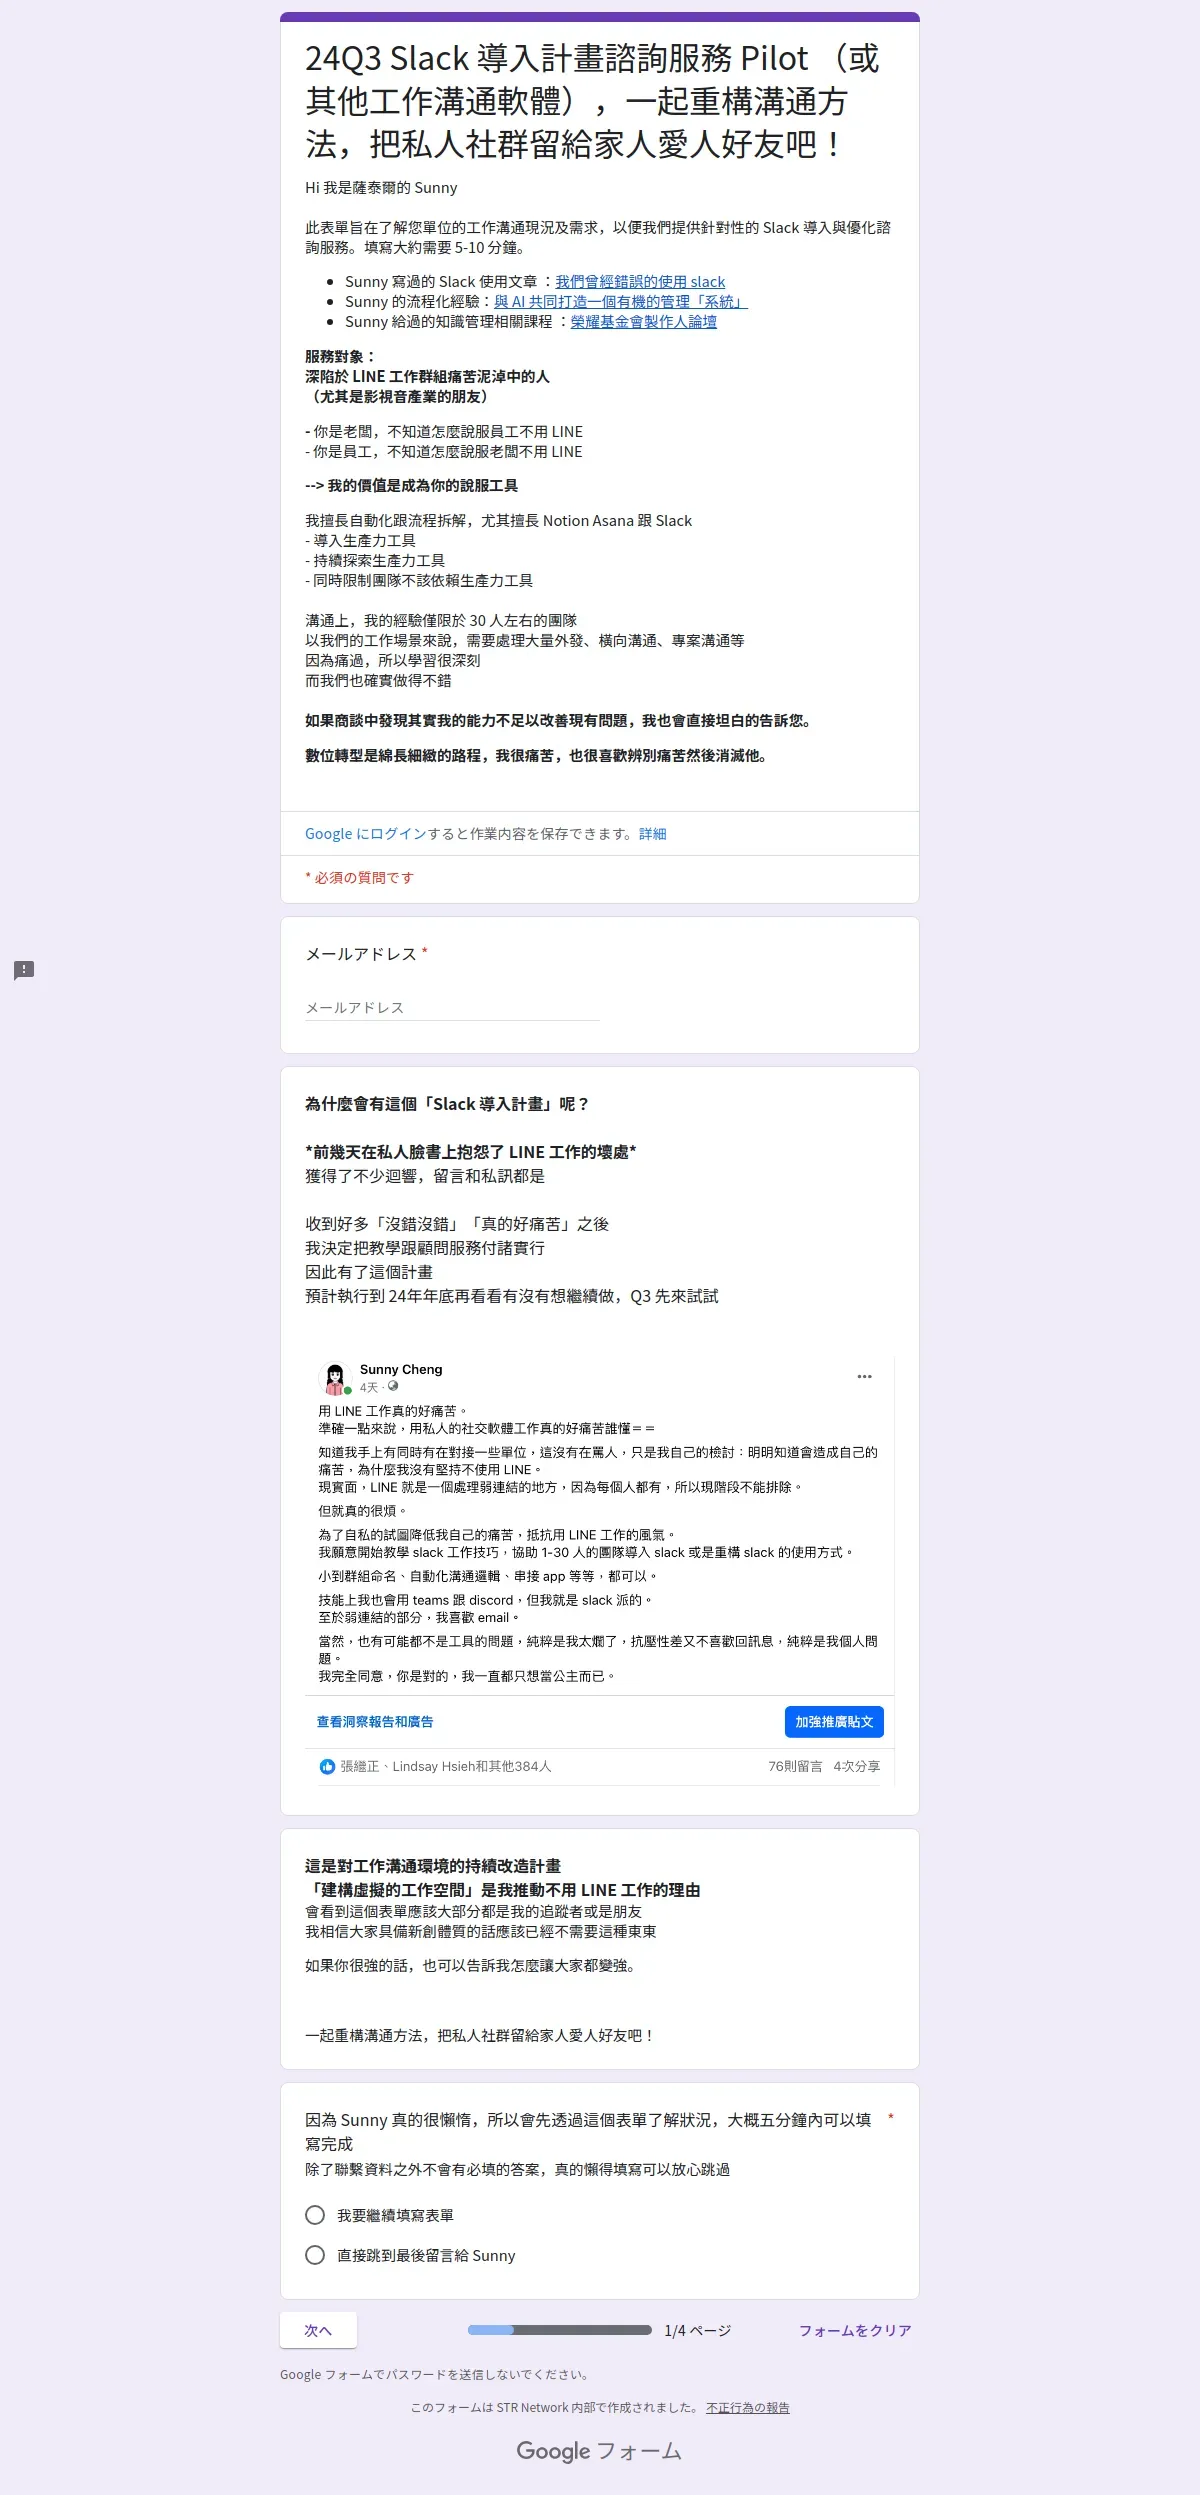The width and height of the screenshot is (1200, 2495).
Task: Click the Google にログイン link
Action: pos(366,834)
